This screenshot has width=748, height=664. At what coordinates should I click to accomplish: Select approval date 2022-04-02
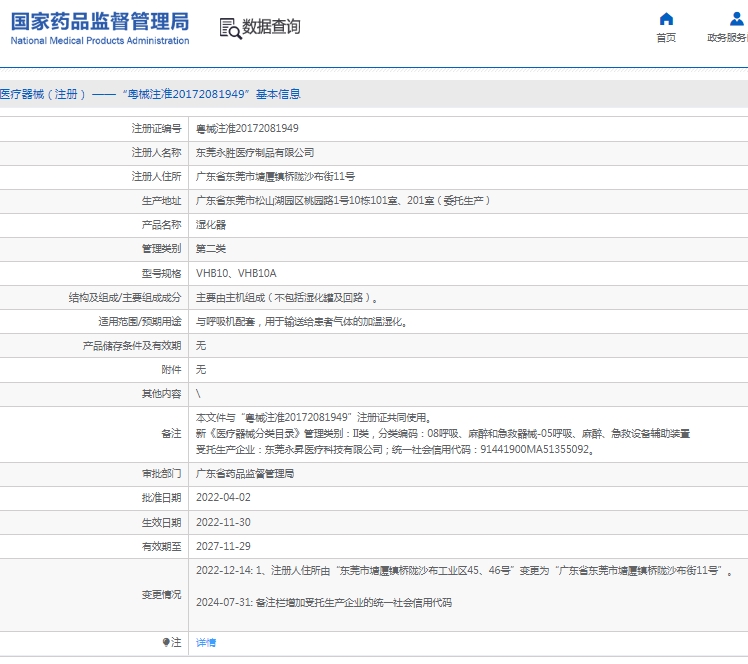pyautogui.click(x=223, y=498)
